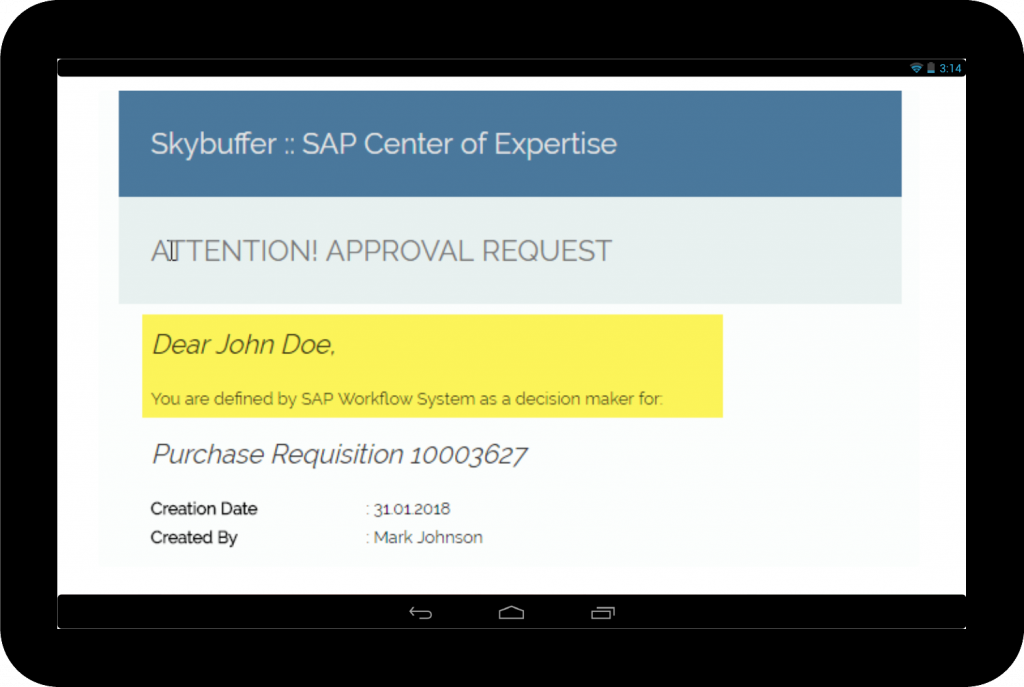Select the Dear John Doe greeting
This screenshot has height=687, width=1024.
[244, 344]
